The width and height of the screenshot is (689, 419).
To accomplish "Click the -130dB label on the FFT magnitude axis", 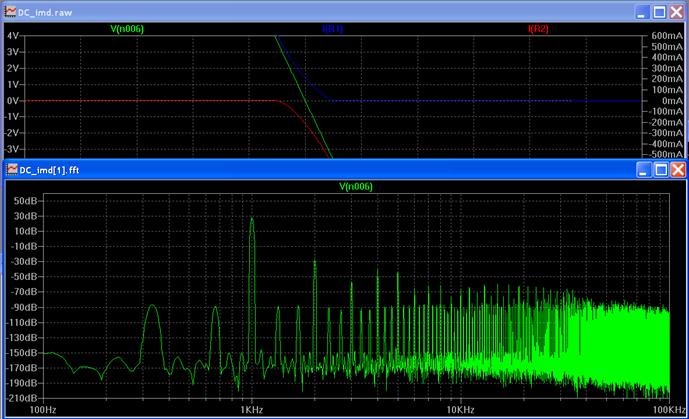I will [22, 337].
